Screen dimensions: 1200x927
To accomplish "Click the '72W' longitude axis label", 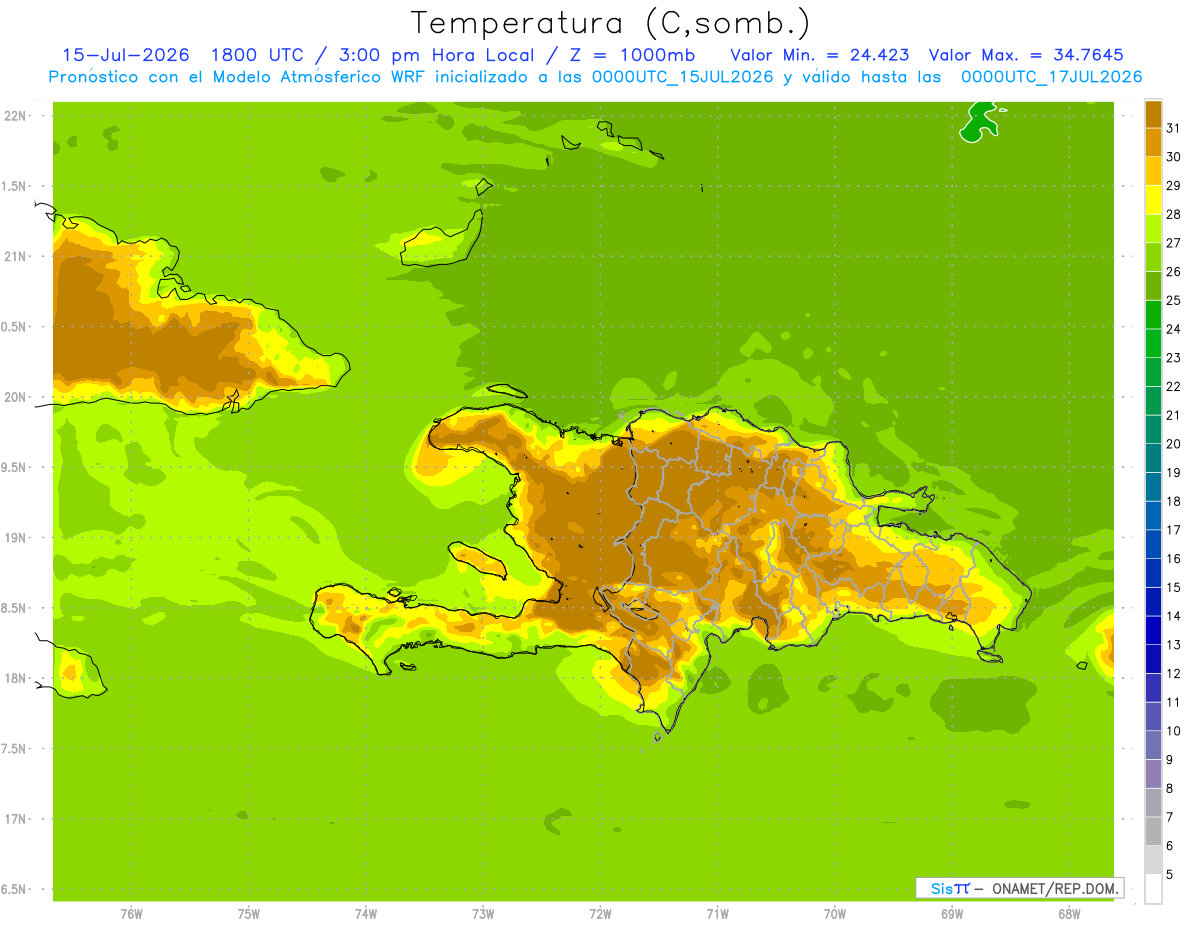I will tap(600, 914).
